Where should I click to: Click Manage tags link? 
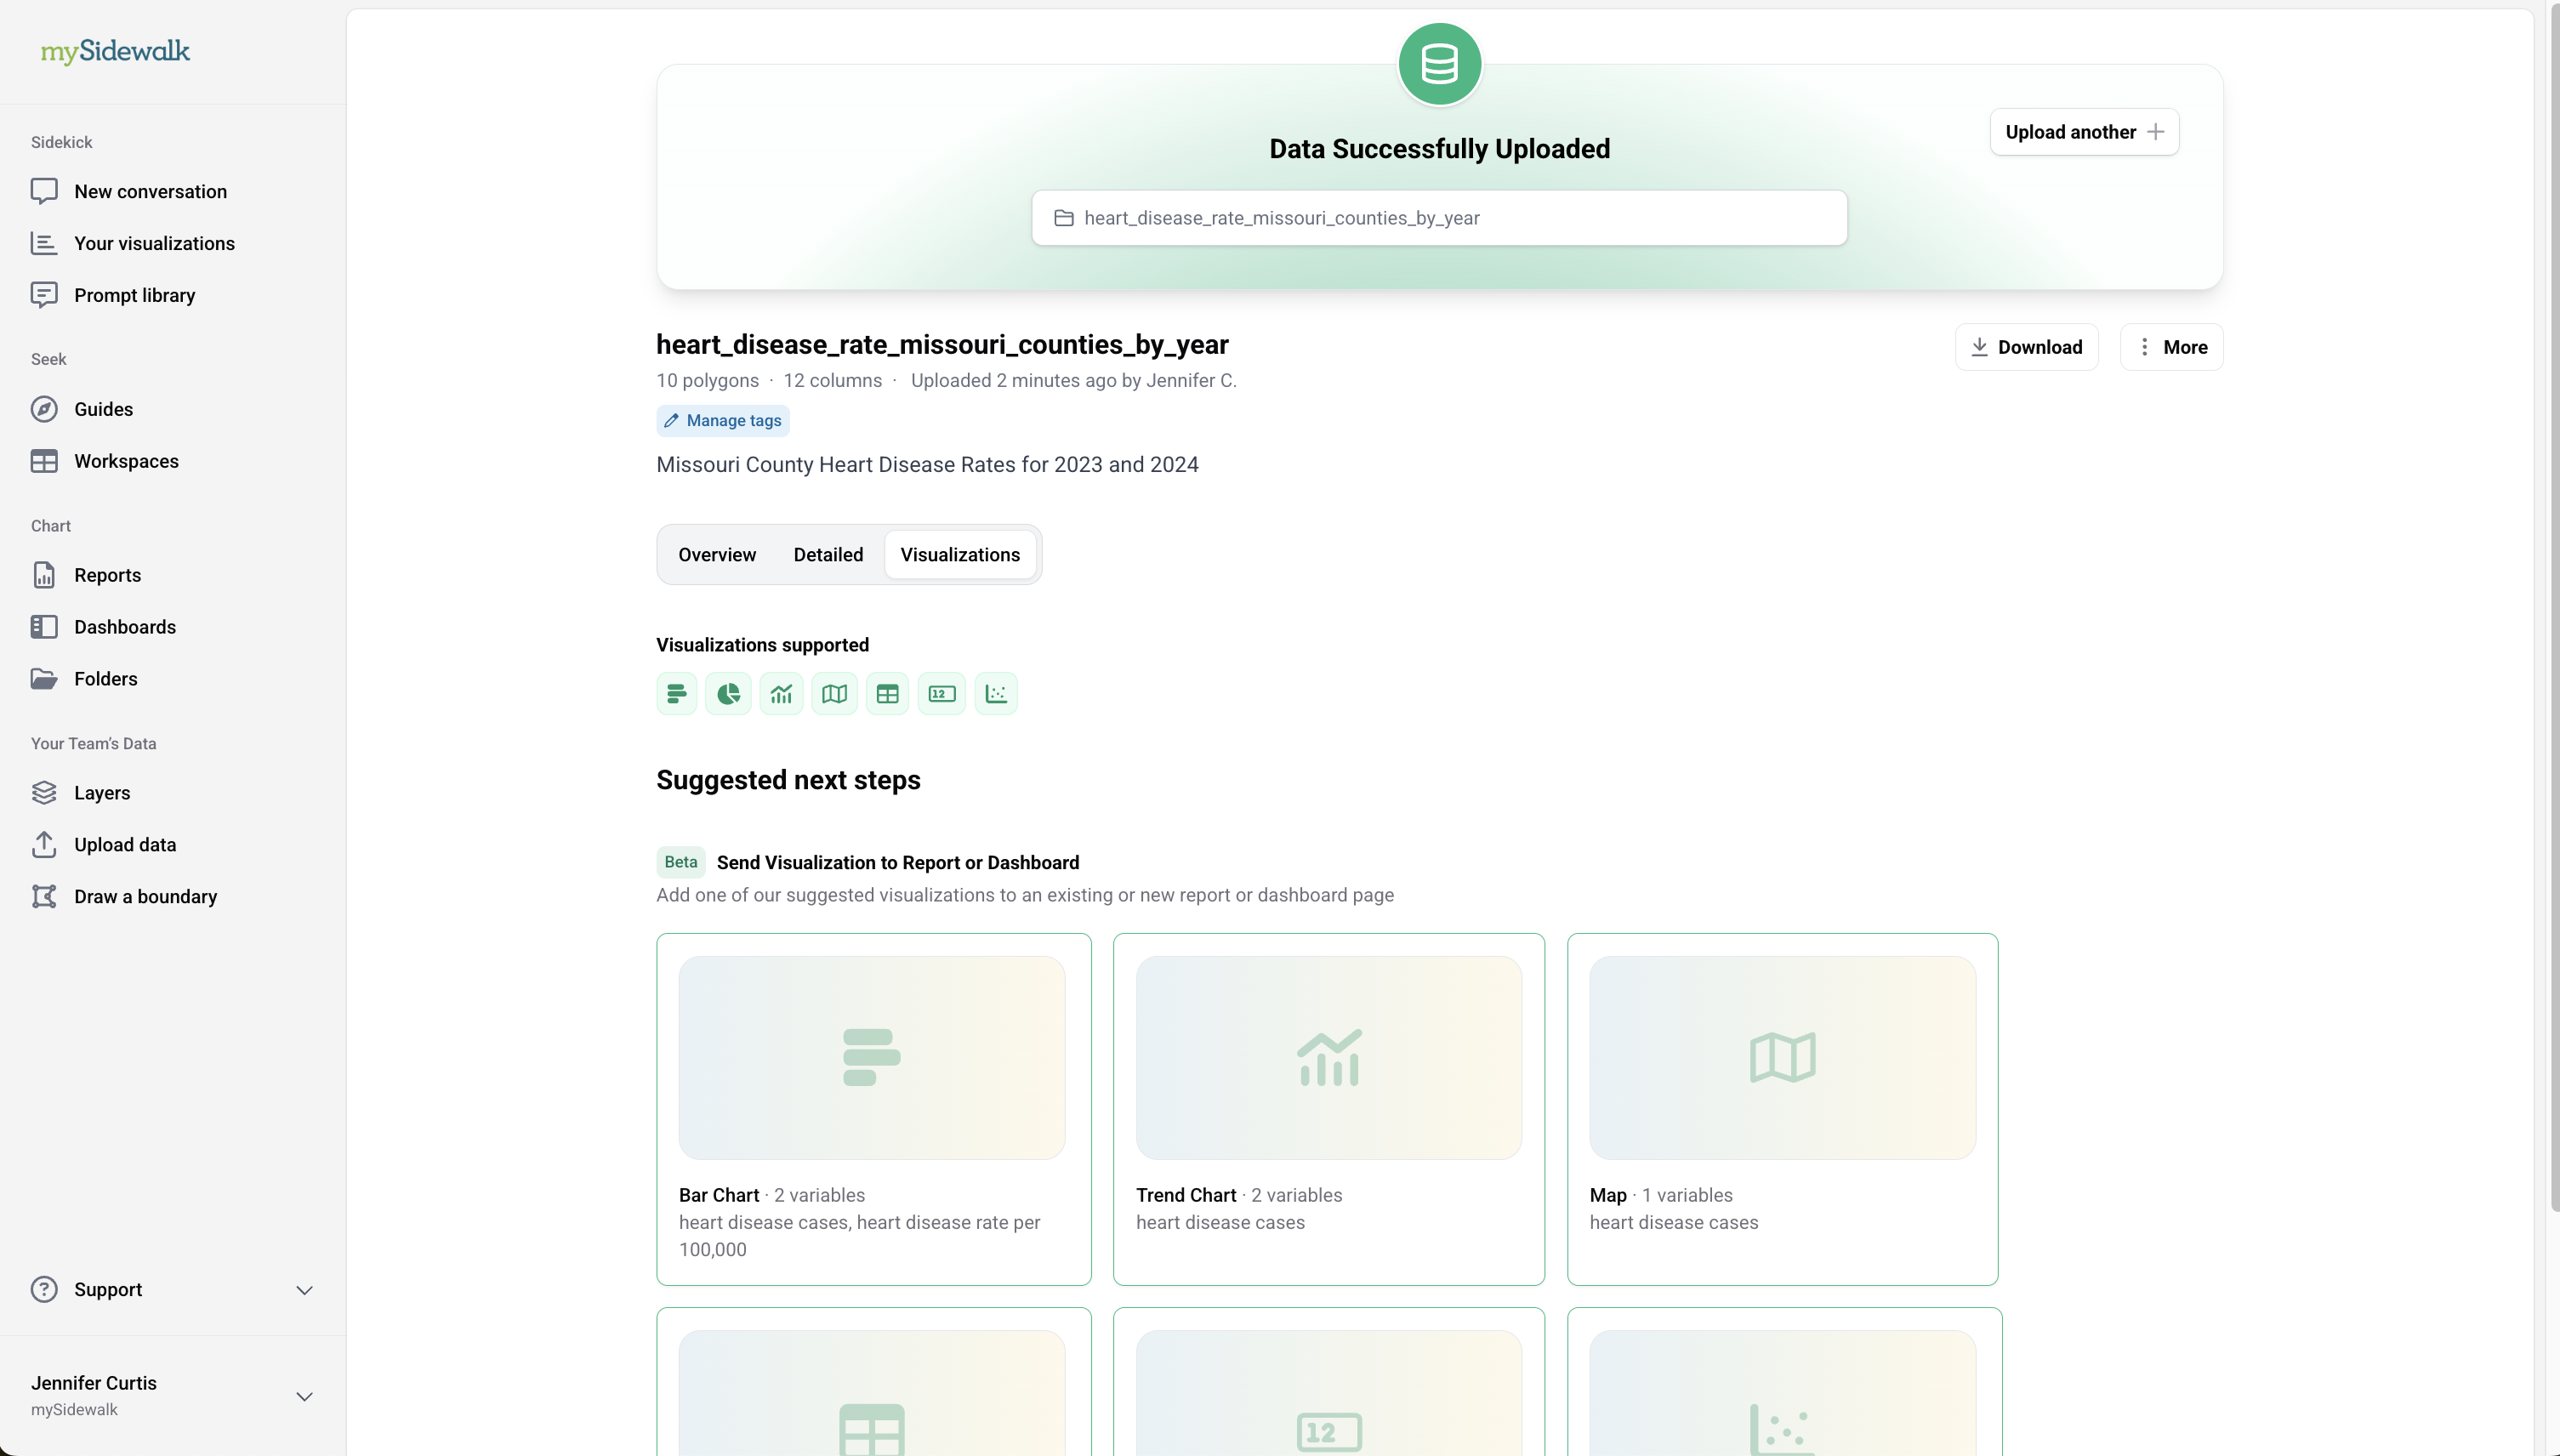[723, 421]
